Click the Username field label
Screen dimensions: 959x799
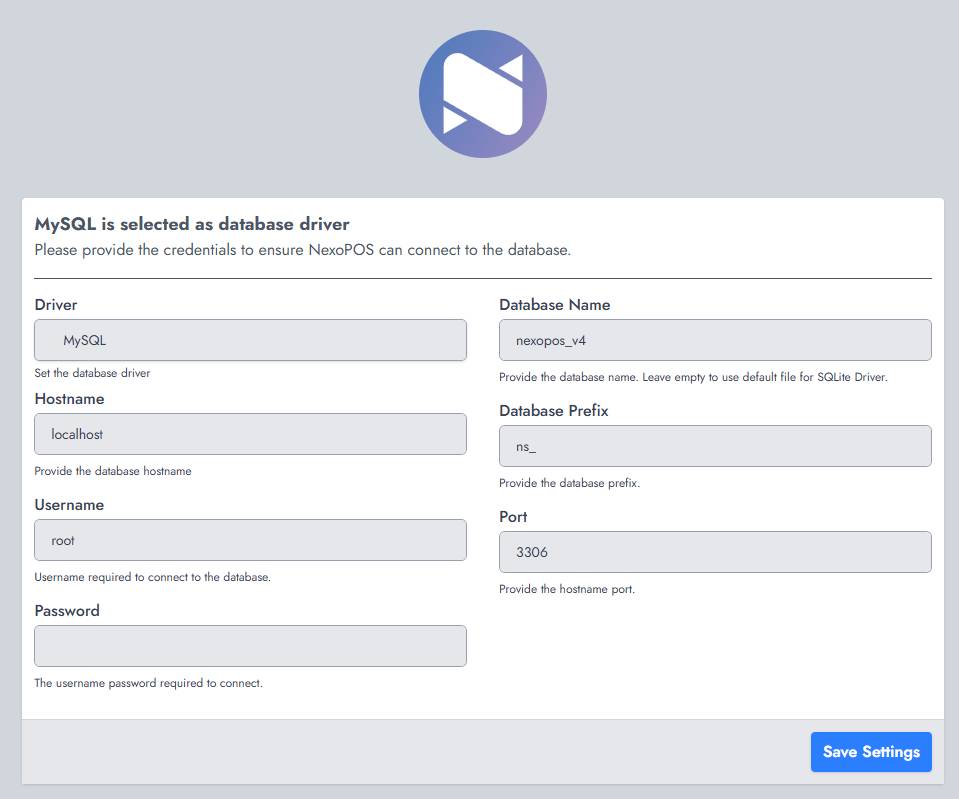coord(69,505)
